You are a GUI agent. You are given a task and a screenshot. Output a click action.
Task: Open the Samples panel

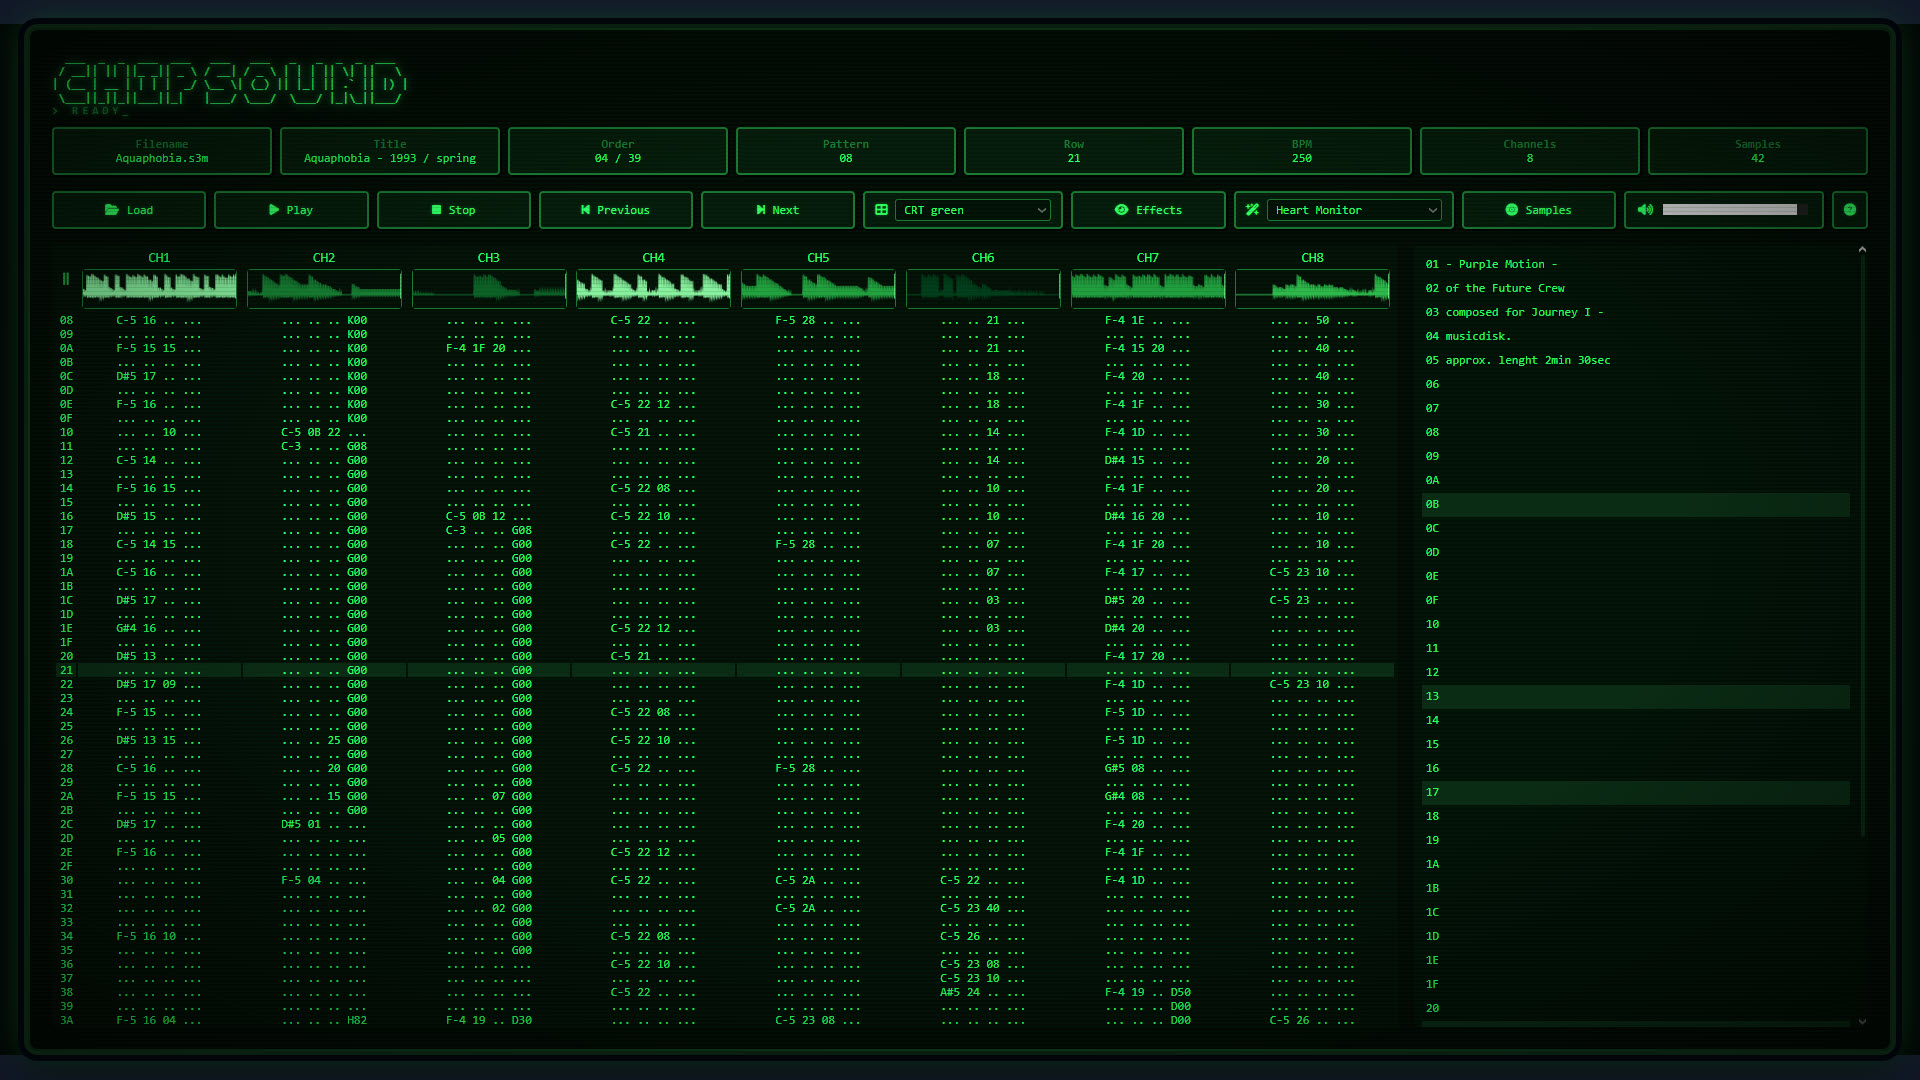(x=1538, y=210)
